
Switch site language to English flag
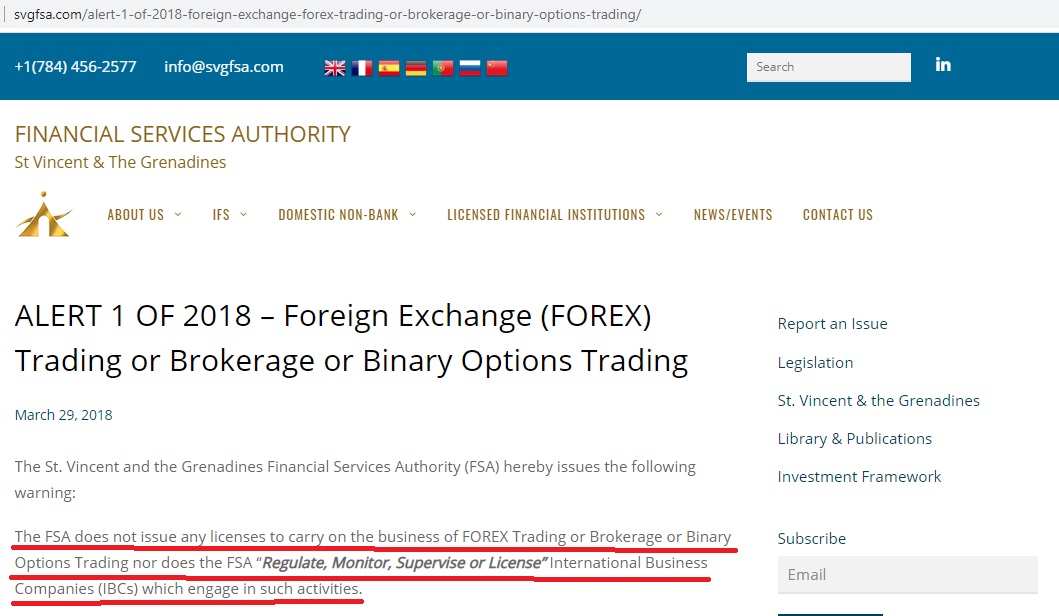point(334,68)
